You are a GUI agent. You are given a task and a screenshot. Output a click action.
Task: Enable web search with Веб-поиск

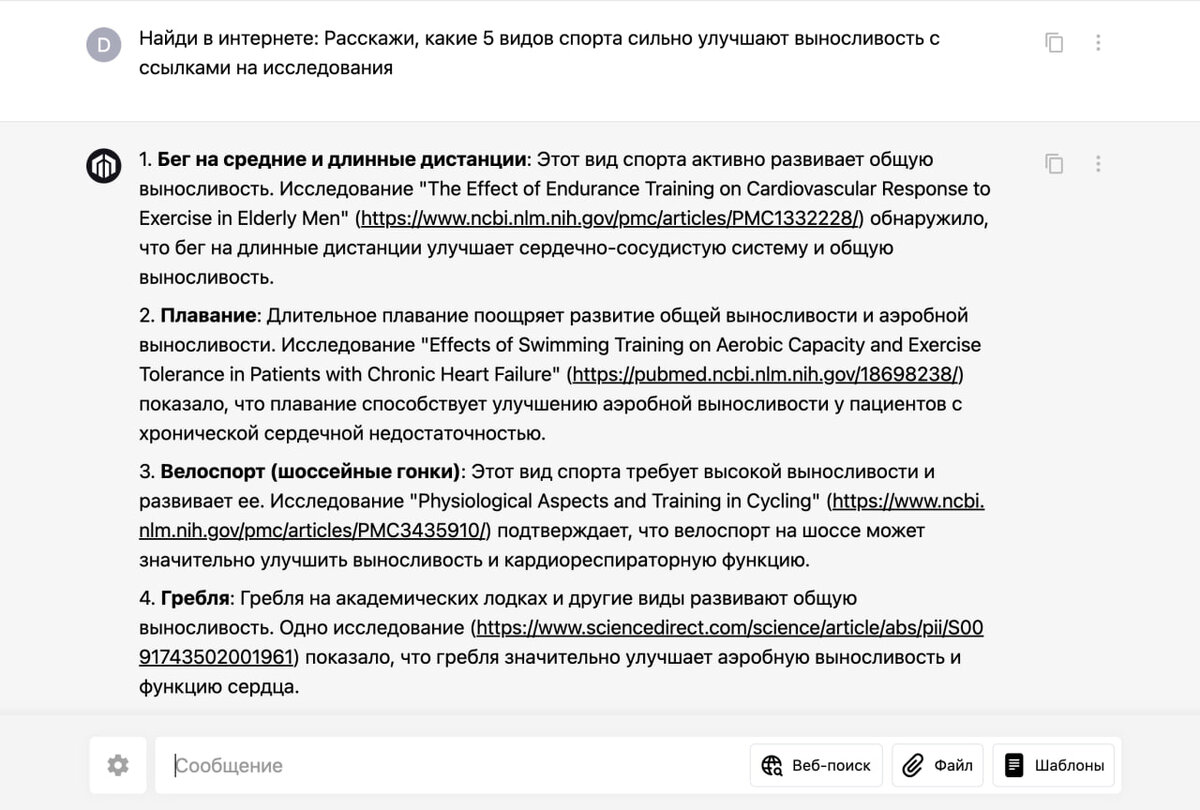pos(815,765)
